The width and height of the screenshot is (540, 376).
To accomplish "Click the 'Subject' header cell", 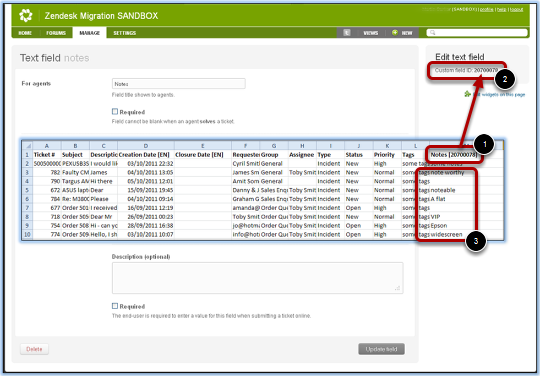I will [75, 155].
